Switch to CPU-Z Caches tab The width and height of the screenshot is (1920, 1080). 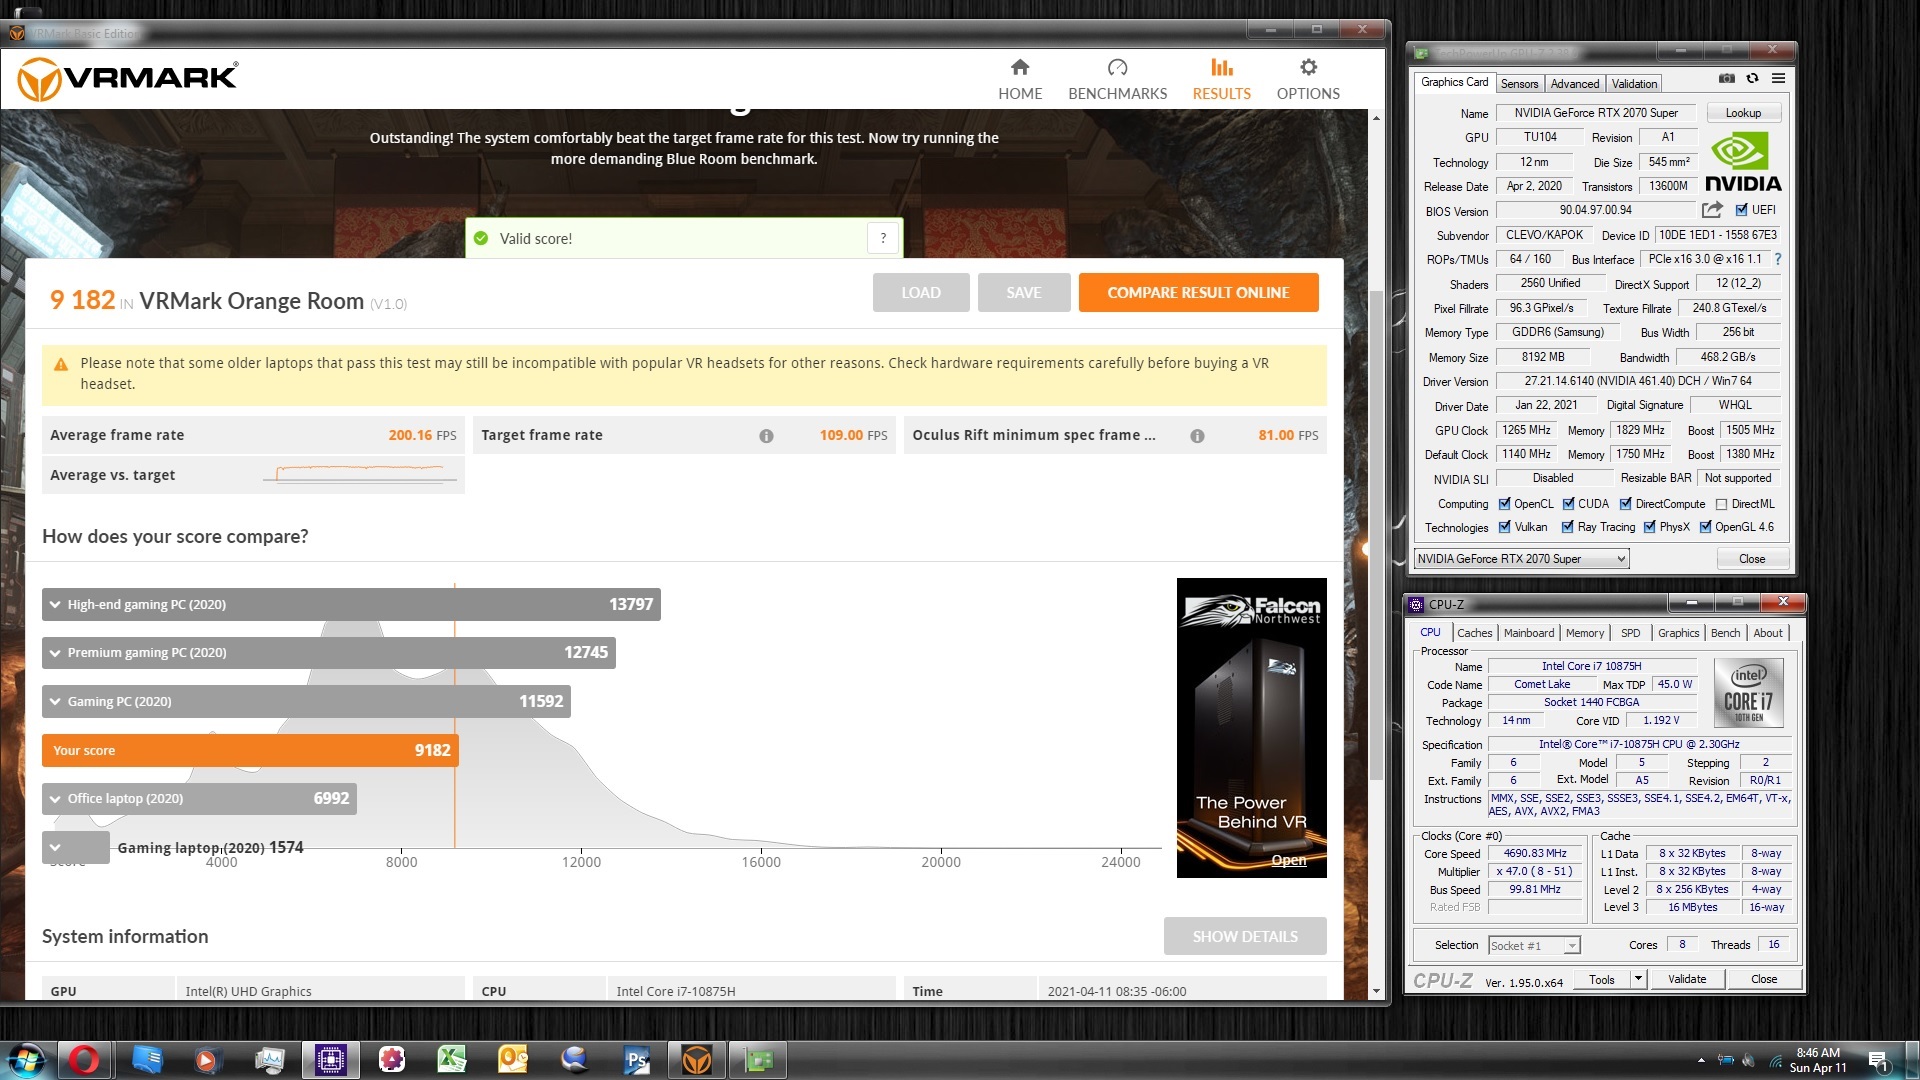tap(1474, 633)
